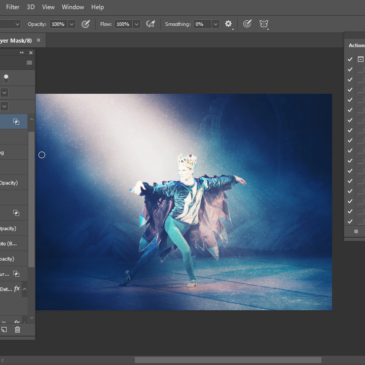Open the Flow slider dropdown arrow

pos(136,24)
